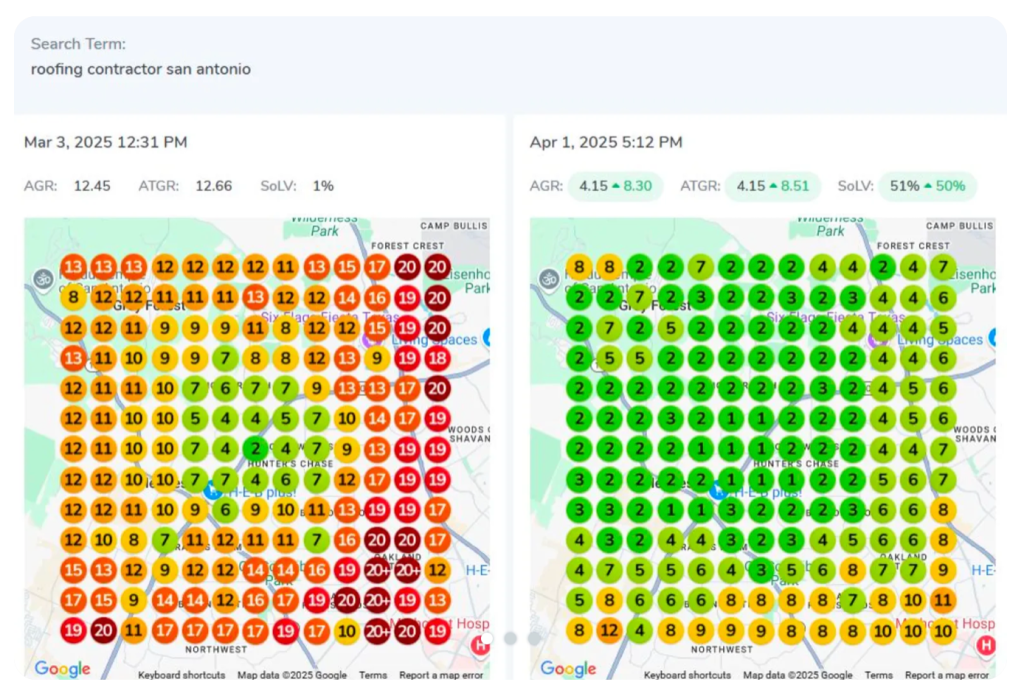Select the rank 18 pin on left map

click(437, 359)
